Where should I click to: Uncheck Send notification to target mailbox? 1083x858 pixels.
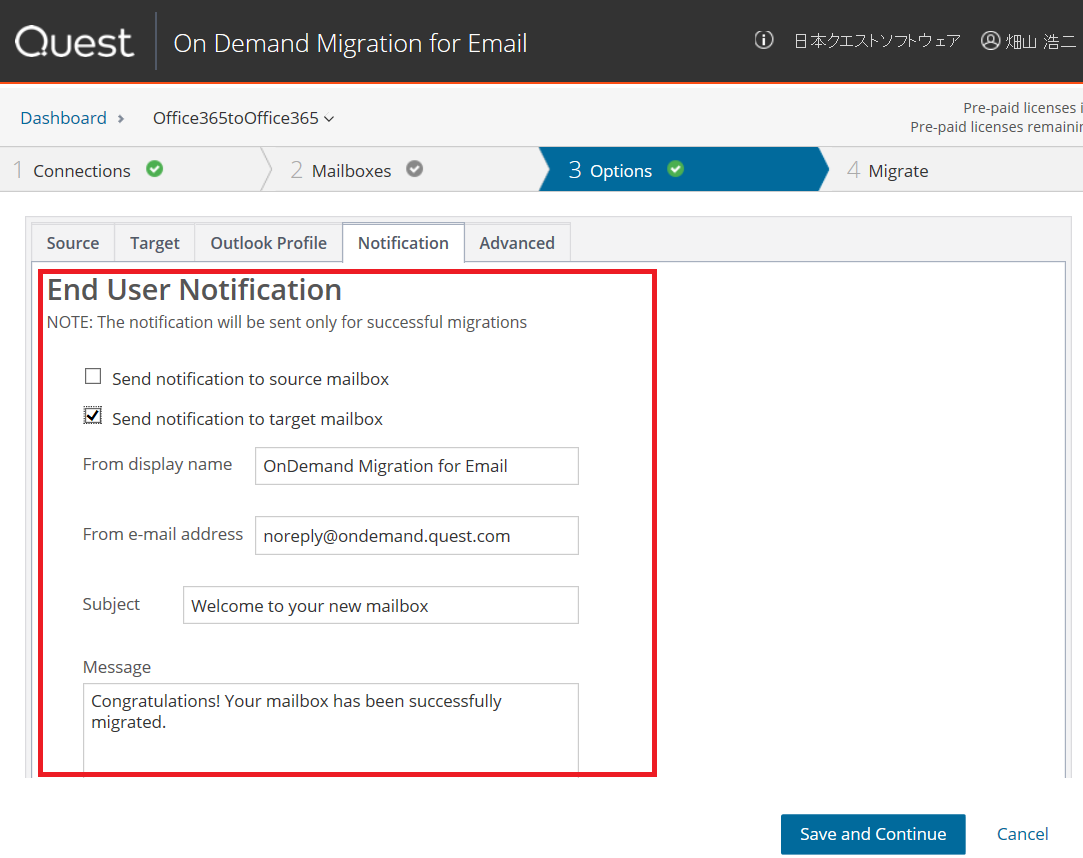(x=93, y=416)
